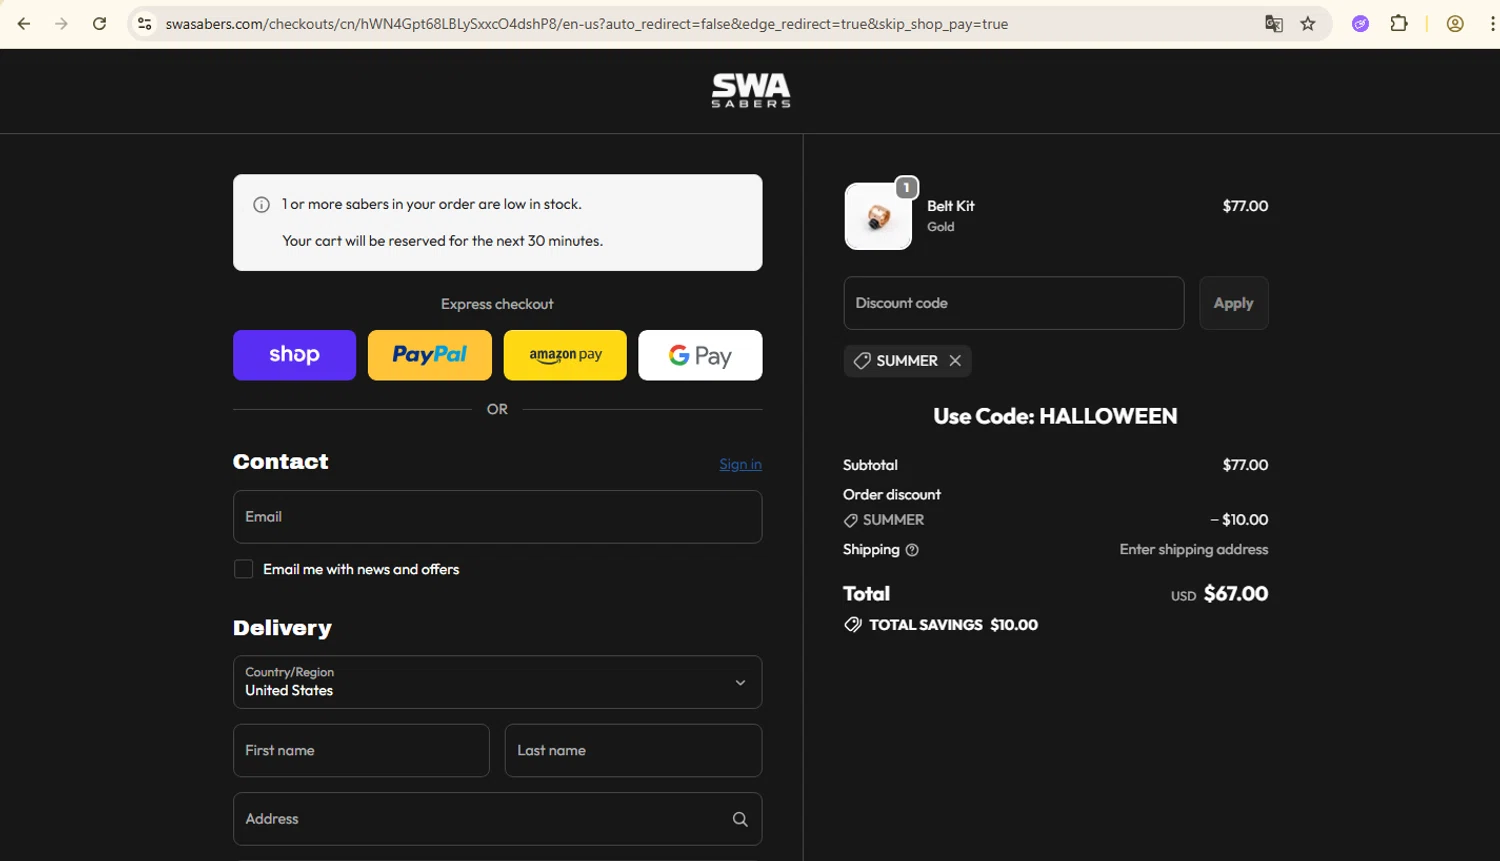The image size is (1500, 861).
Task: Focus the Address field
Action: [x=497, y=819]
